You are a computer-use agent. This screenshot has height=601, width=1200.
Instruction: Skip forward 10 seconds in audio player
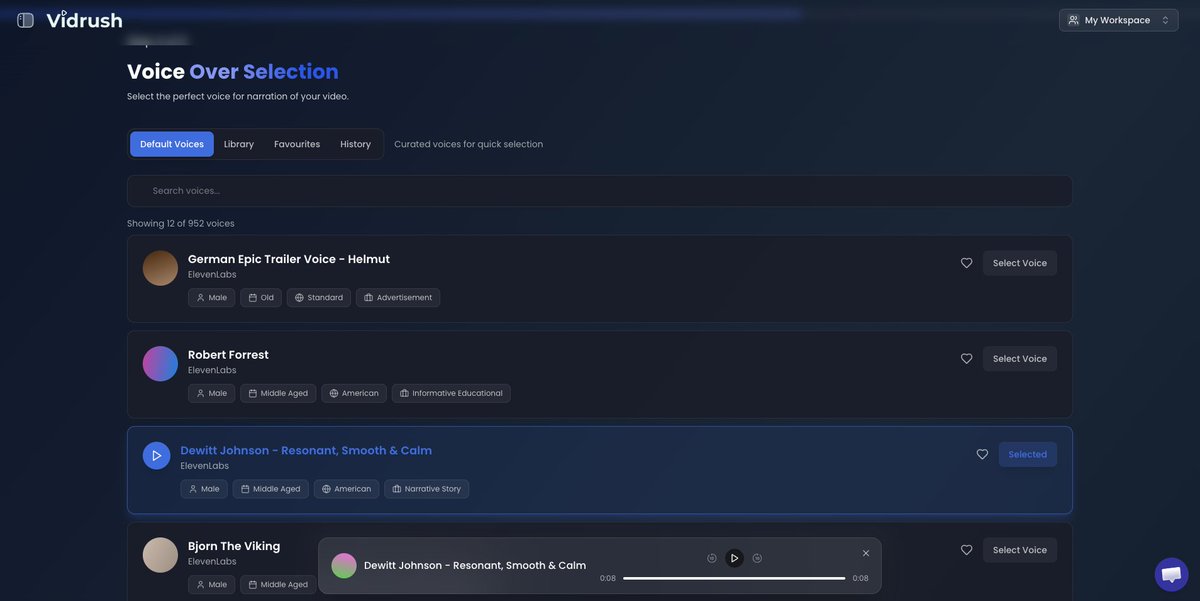click(757, 558)
